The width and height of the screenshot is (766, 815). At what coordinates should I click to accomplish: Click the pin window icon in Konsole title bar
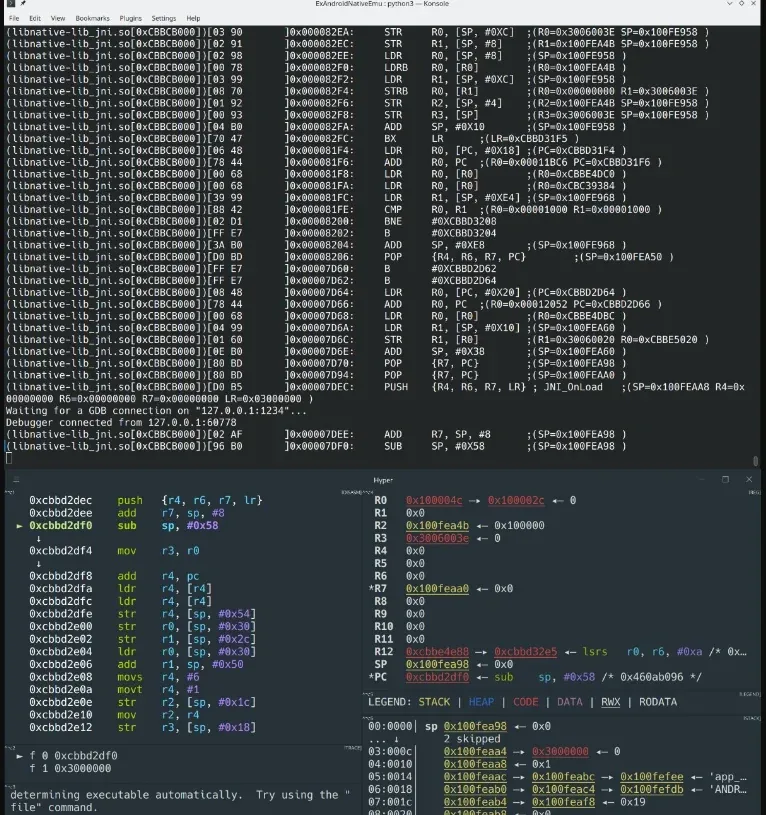click(x=23, y=3)
